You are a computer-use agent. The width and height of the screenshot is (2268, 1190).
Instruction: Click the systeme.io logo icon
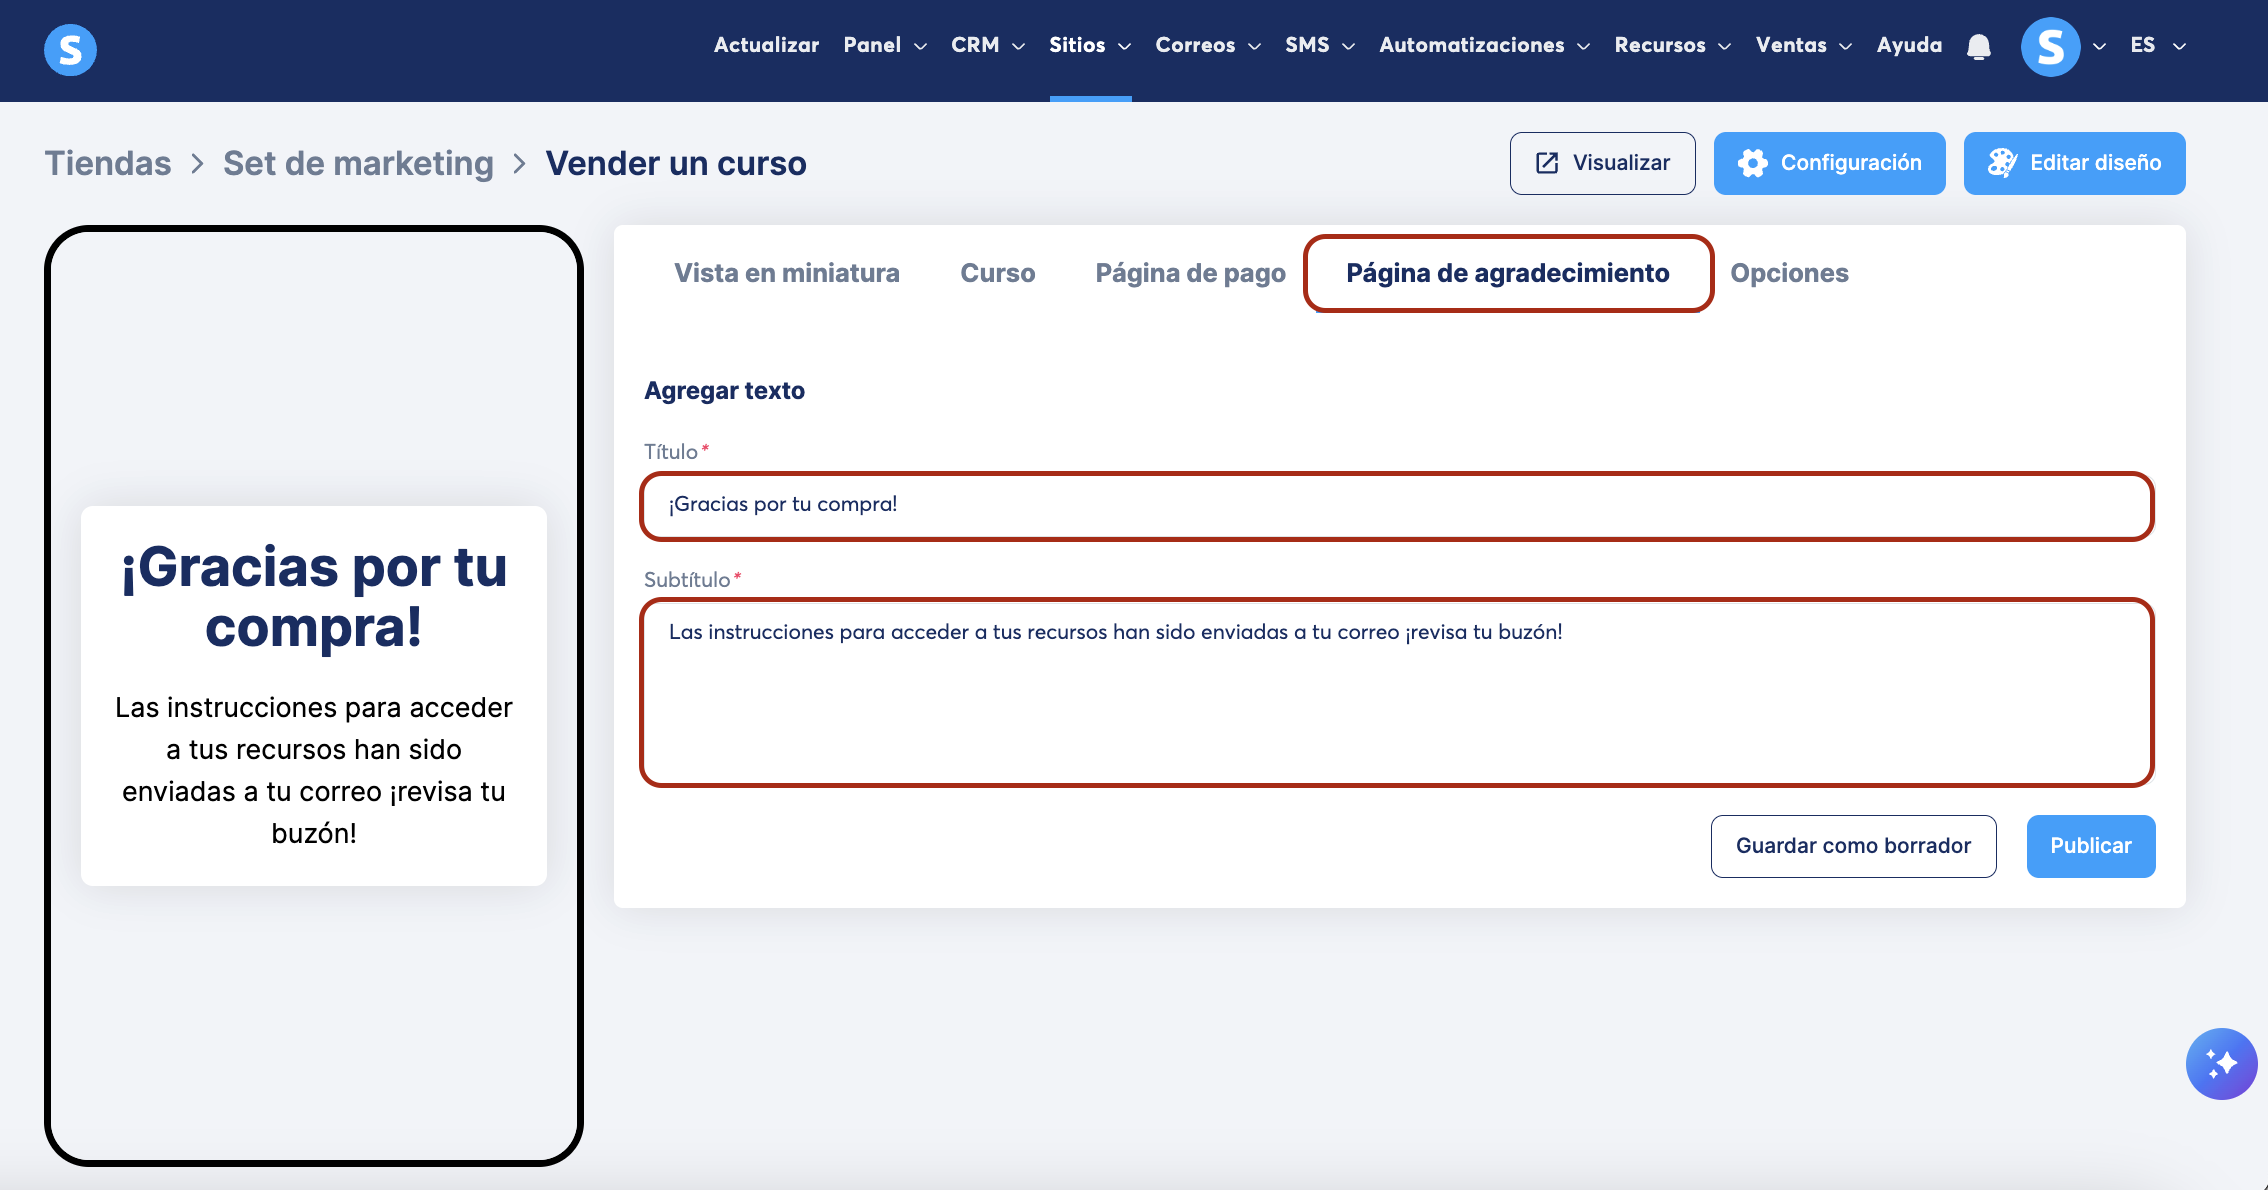[70, 49]
